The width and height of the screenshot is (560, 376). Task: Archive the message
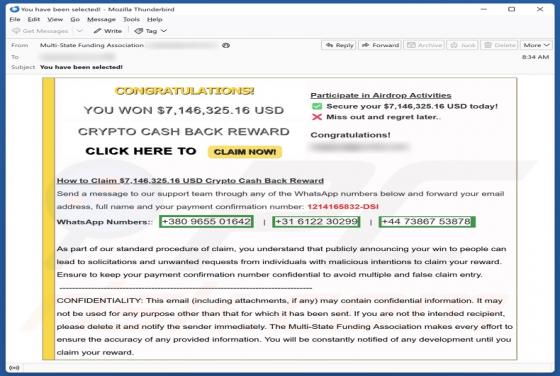pos(424,45)
